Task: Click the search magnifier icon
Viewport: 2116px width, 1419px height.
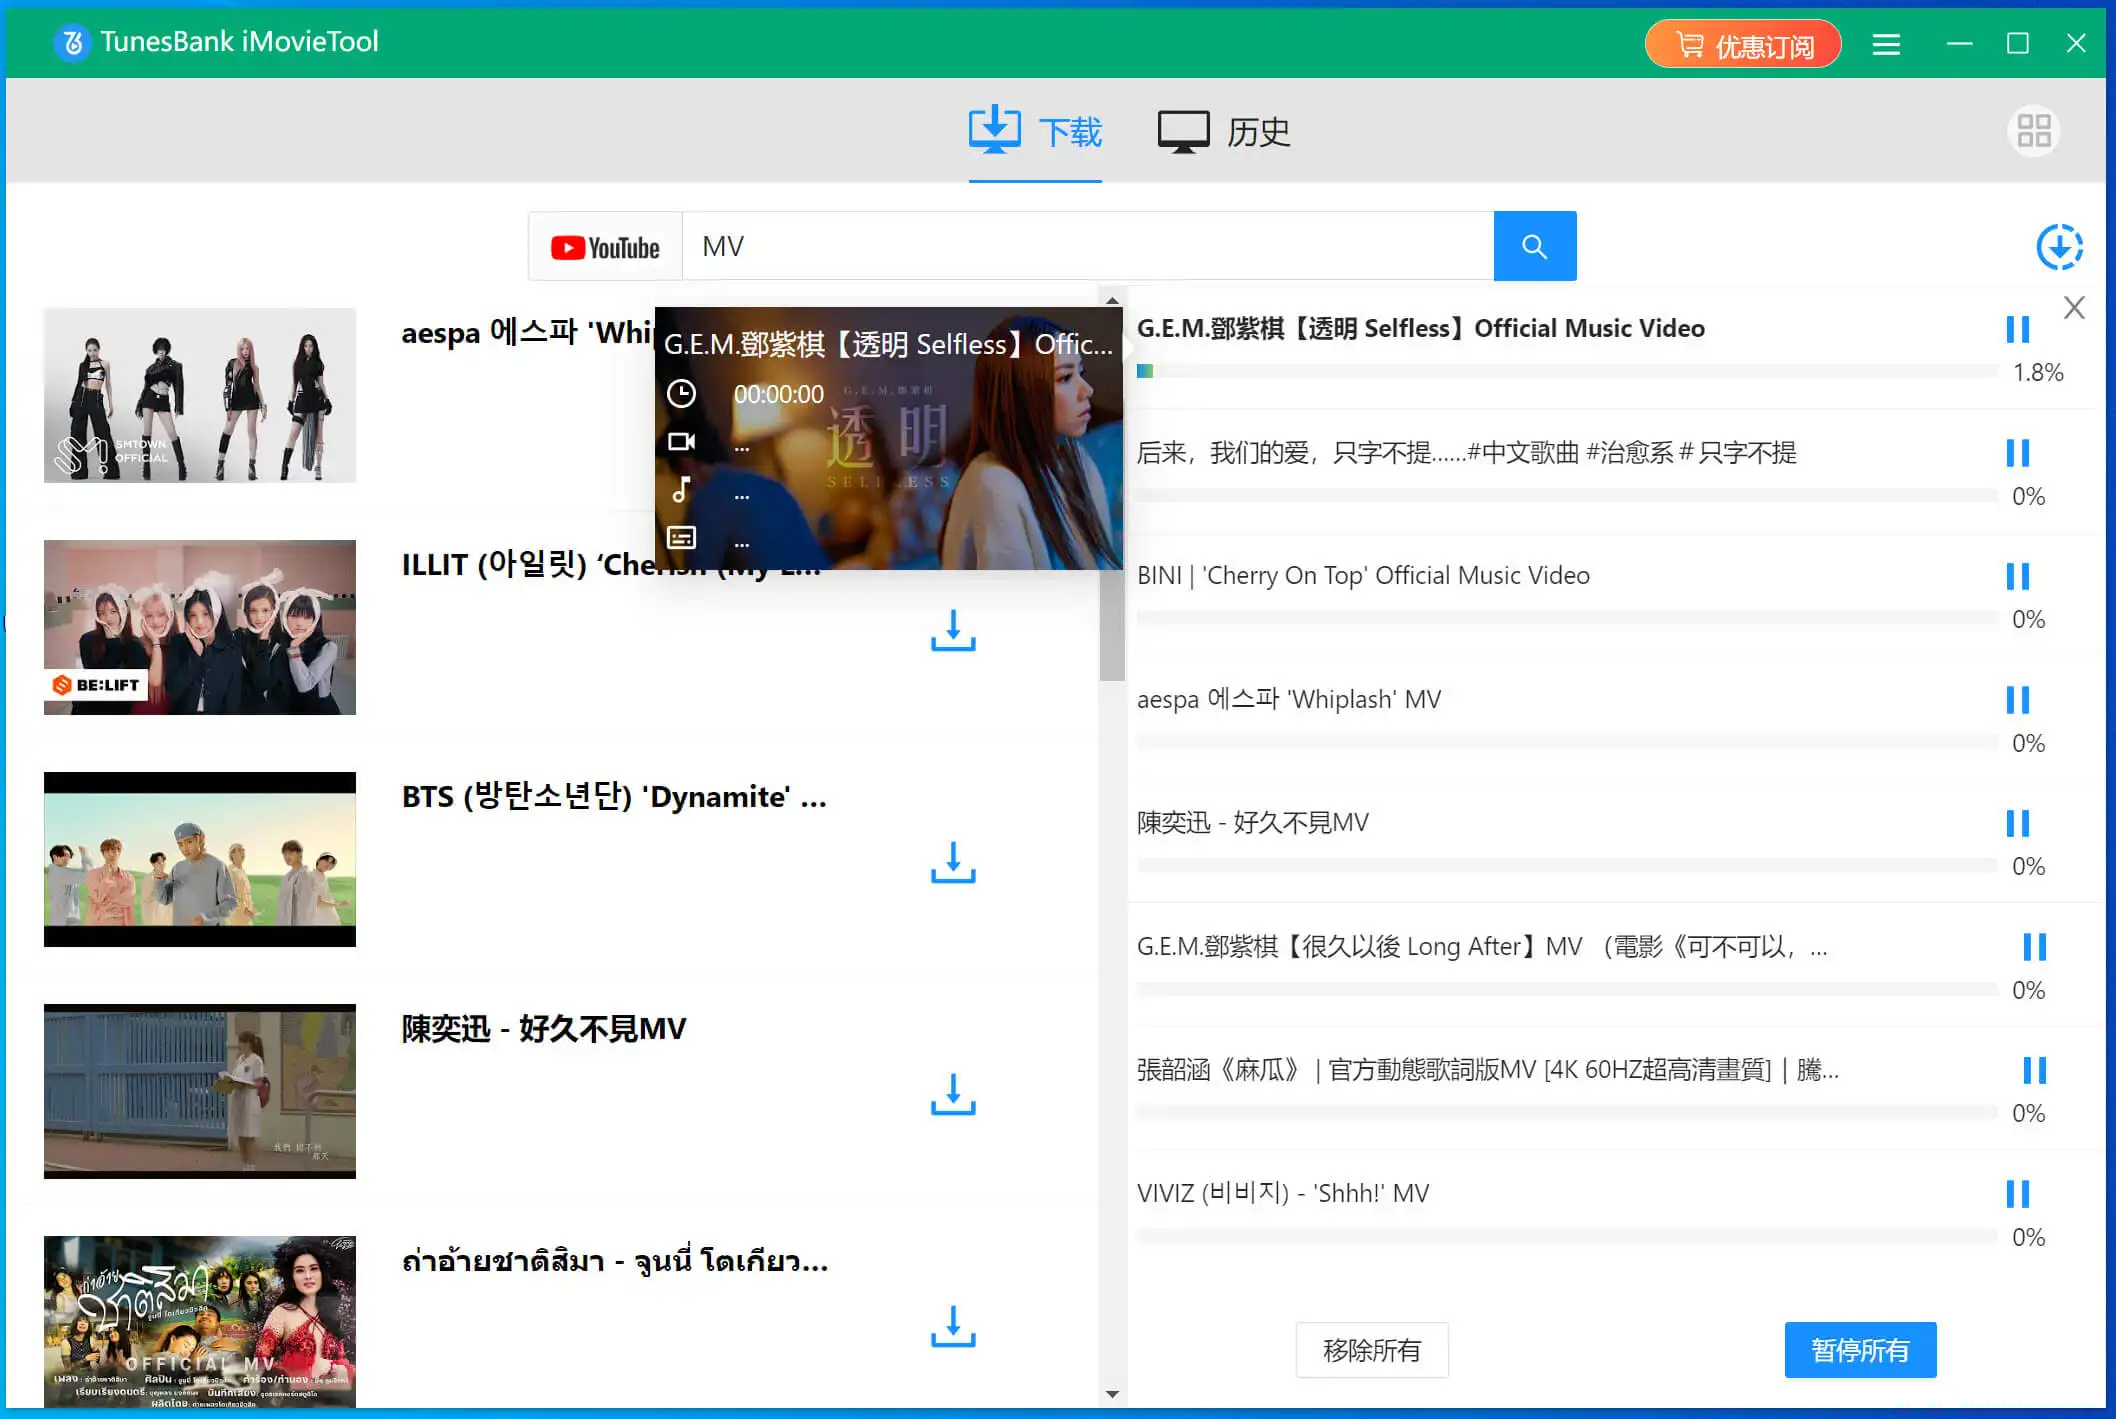Action: coord(1533,245)
